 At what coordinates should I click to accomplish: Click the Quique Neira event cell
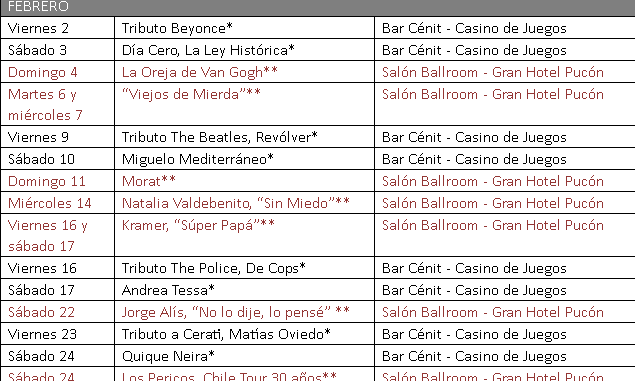pyautogui.click(x=245, y=355)
